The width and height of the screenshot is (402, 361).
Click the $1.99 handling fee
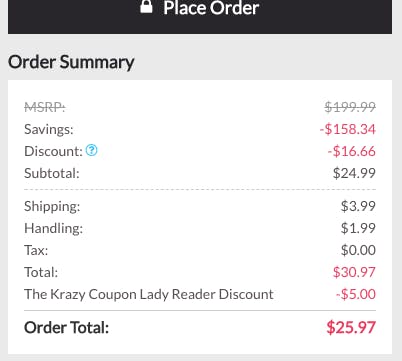[x=358, y=228]
